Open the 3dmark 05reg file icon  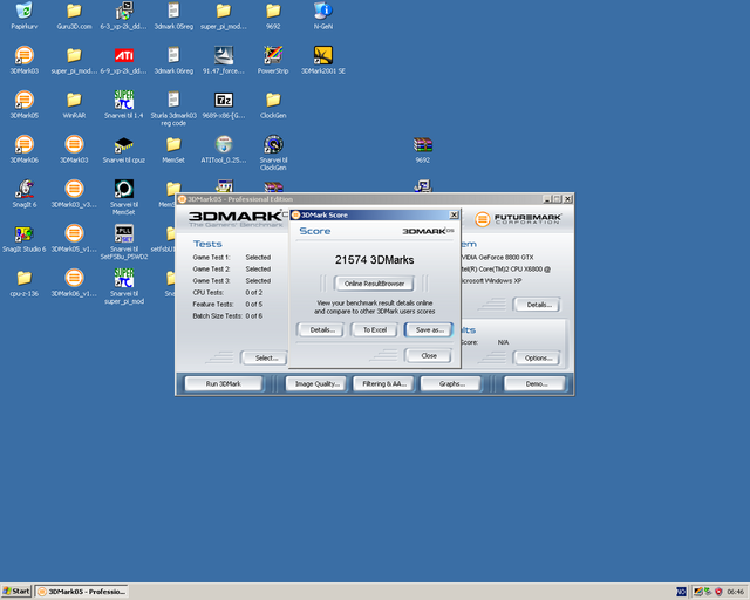[174, 16]
